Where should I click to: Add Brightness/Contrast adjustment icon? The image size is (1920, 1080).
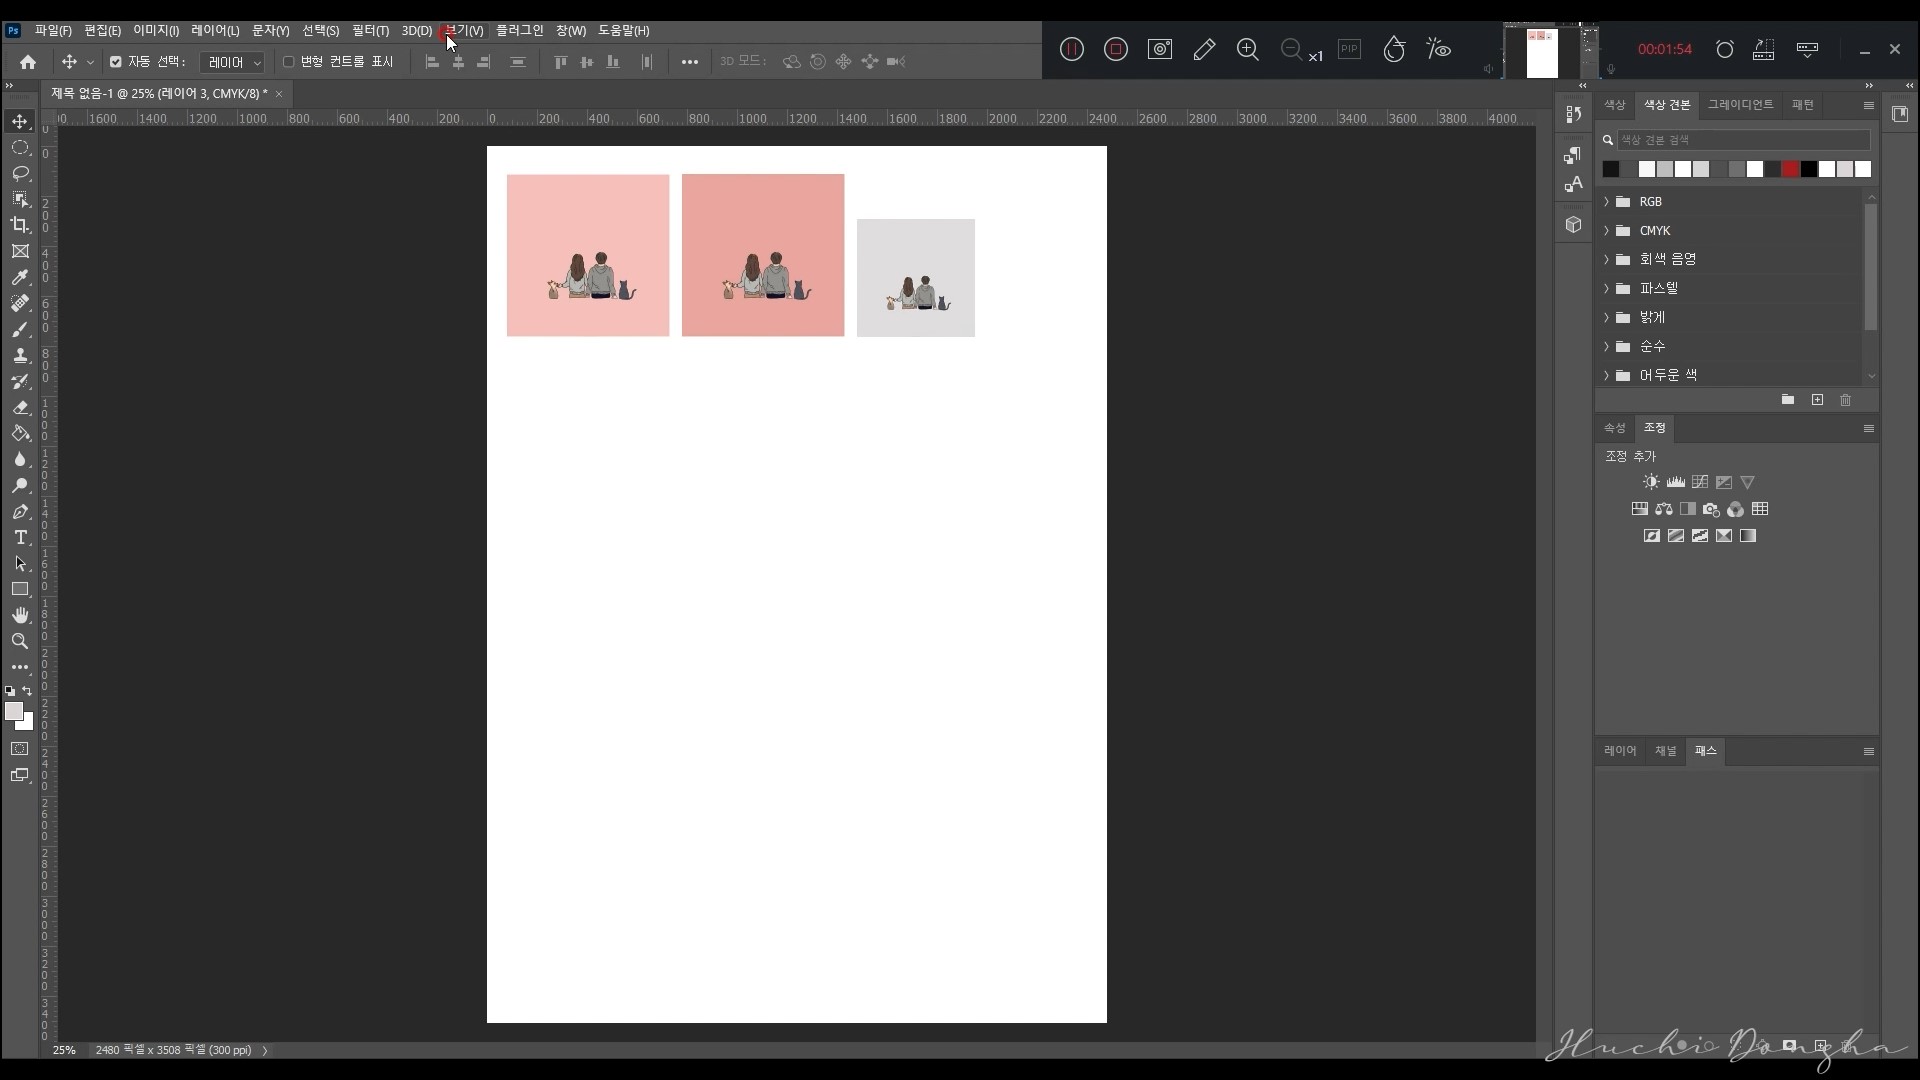[x=1651, y=482]
